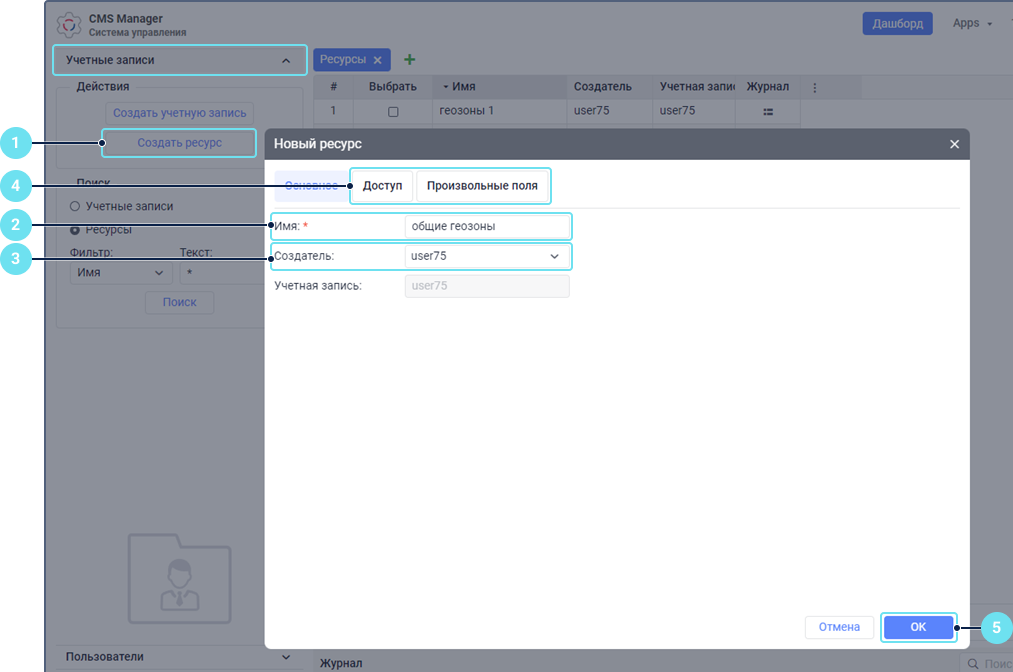1013x672 pixels.
Task: Close the Новый ресурс dialog
Action: (954, 144)
